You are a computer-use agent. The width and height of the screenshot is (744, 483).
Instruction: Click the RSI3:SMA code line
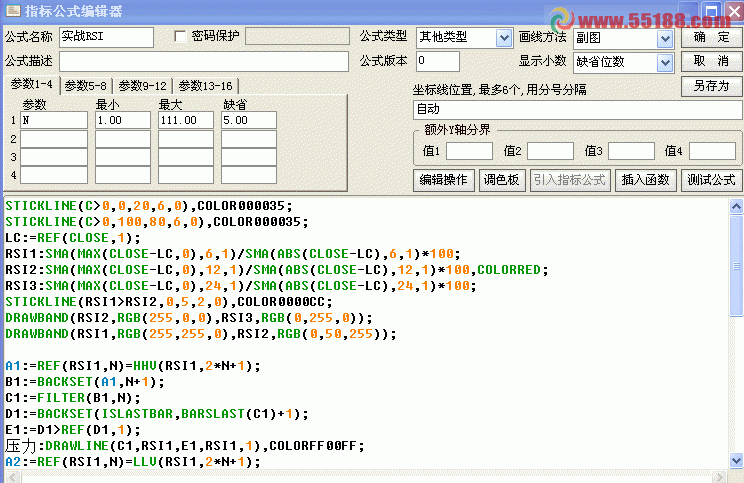click(x=241, y=286)
